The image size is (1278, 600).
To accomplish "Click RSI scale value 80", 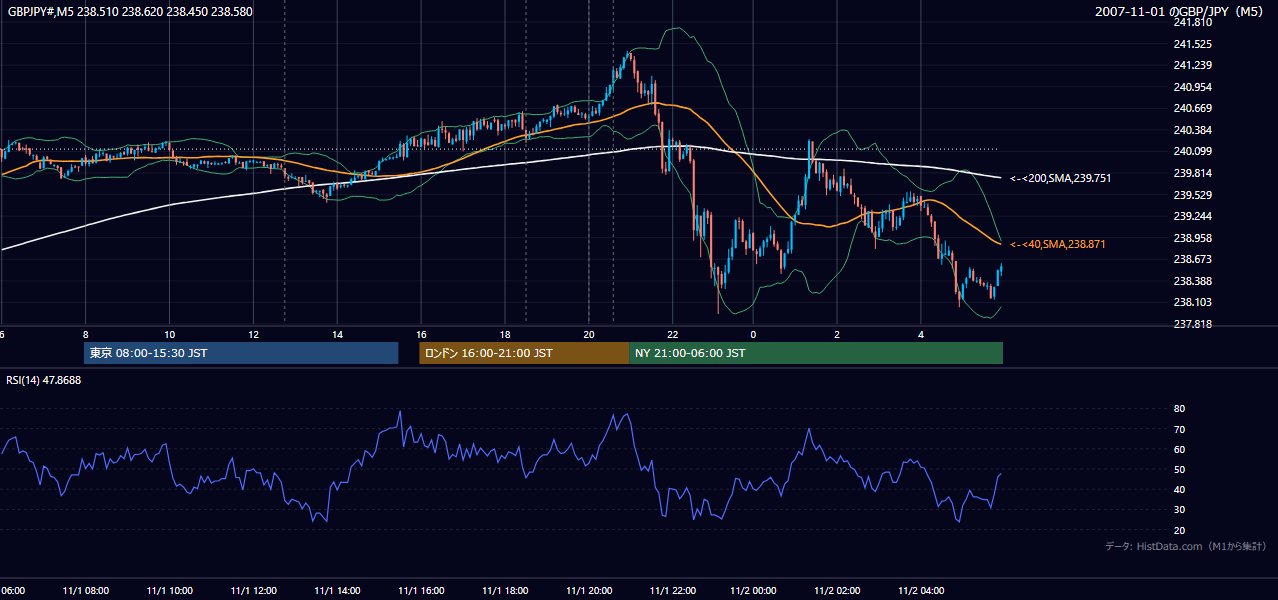I will click(x=1179, y=409).
